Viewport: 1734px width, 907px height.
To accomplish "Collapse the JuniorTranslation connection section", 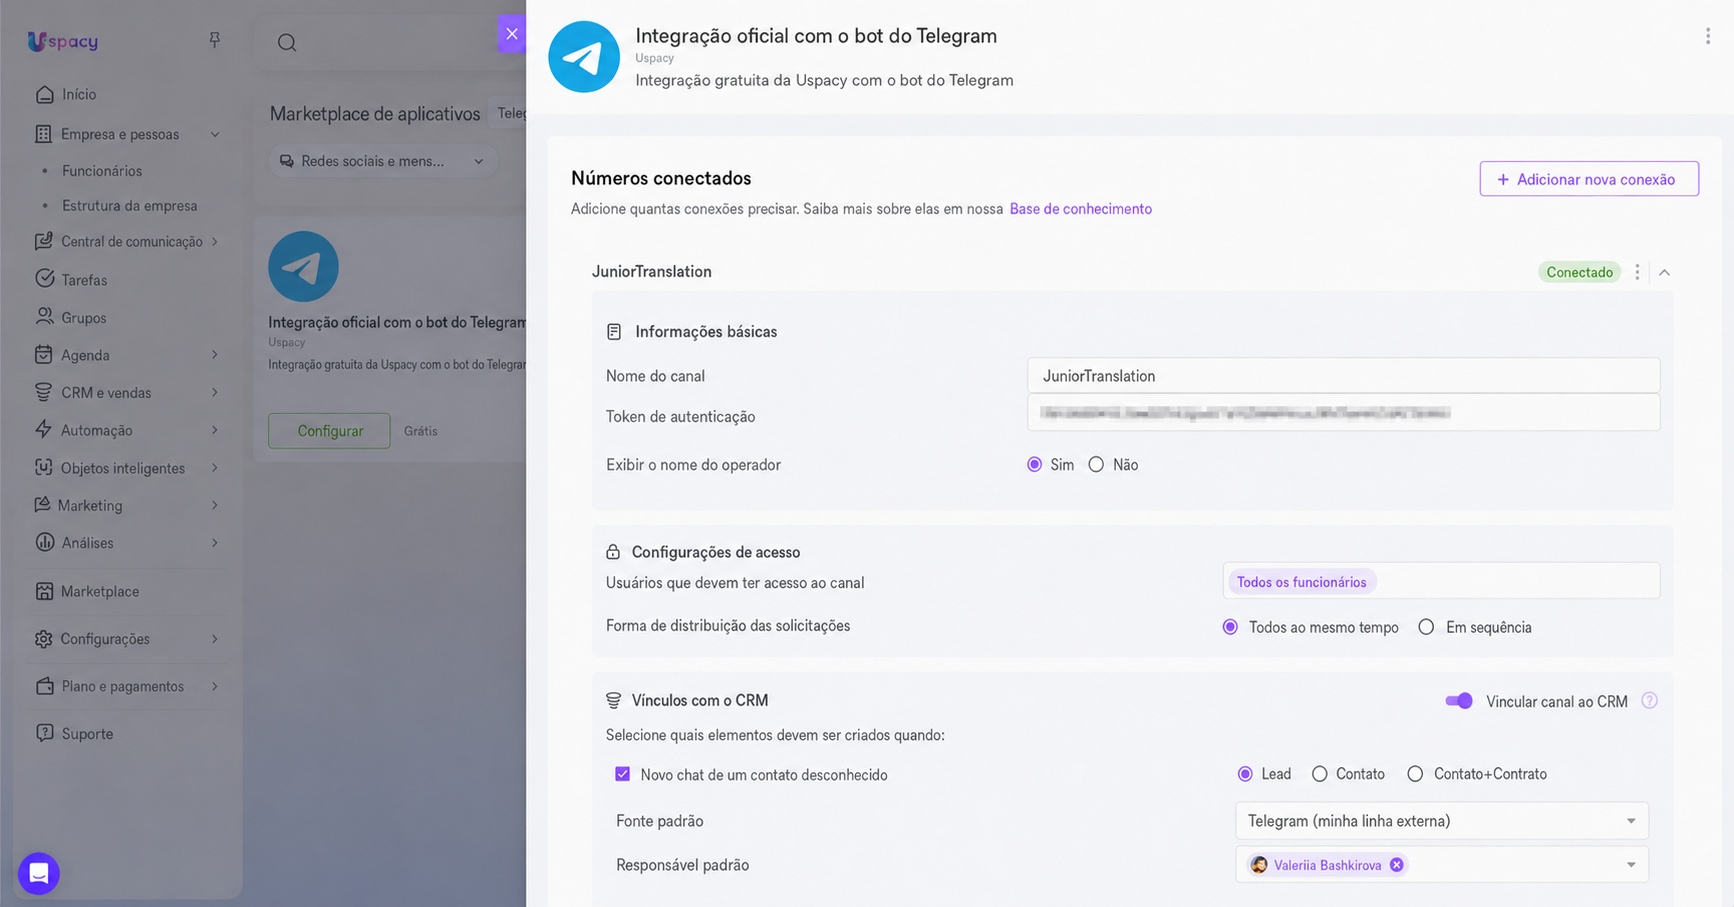I will 1665,272.
